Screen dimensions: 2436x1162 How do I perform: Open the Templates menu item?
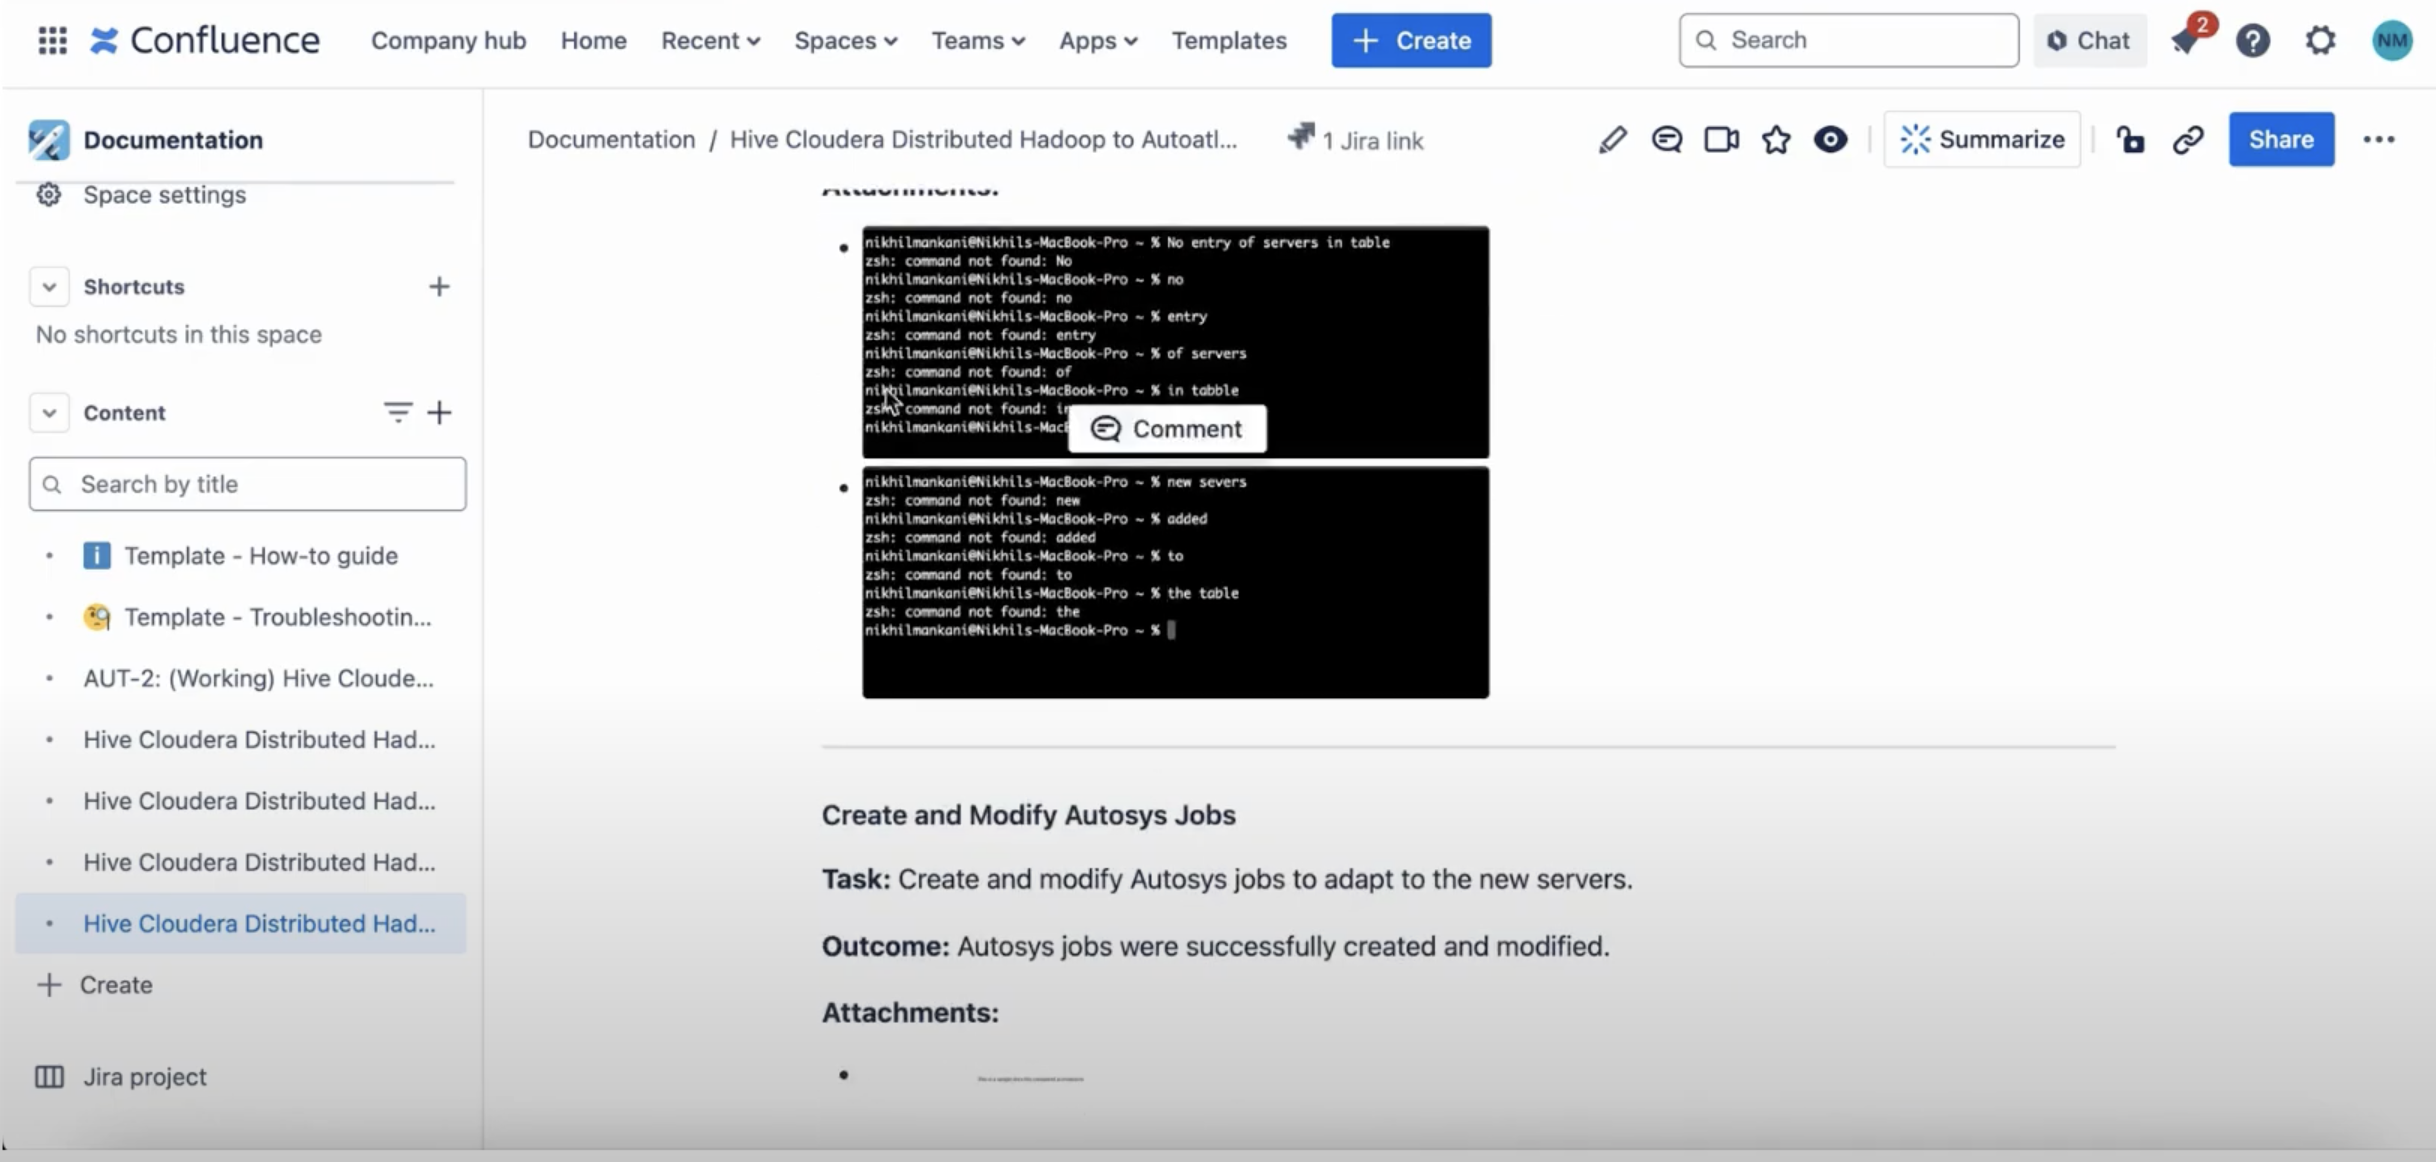pos(1229,41)
